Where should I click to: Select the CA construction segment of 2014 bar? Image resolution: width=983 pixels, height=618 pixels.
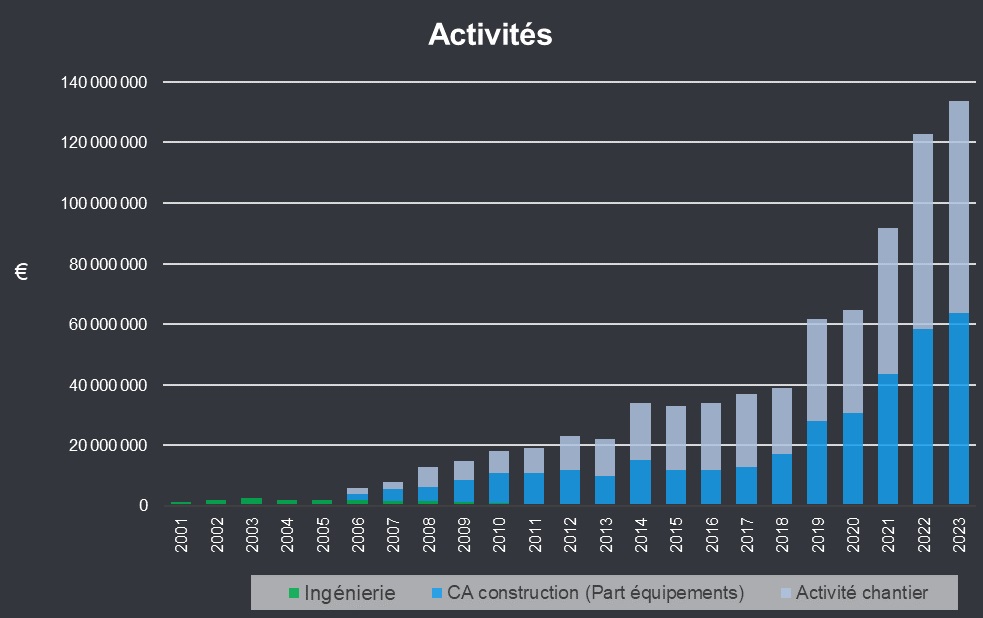641,483
